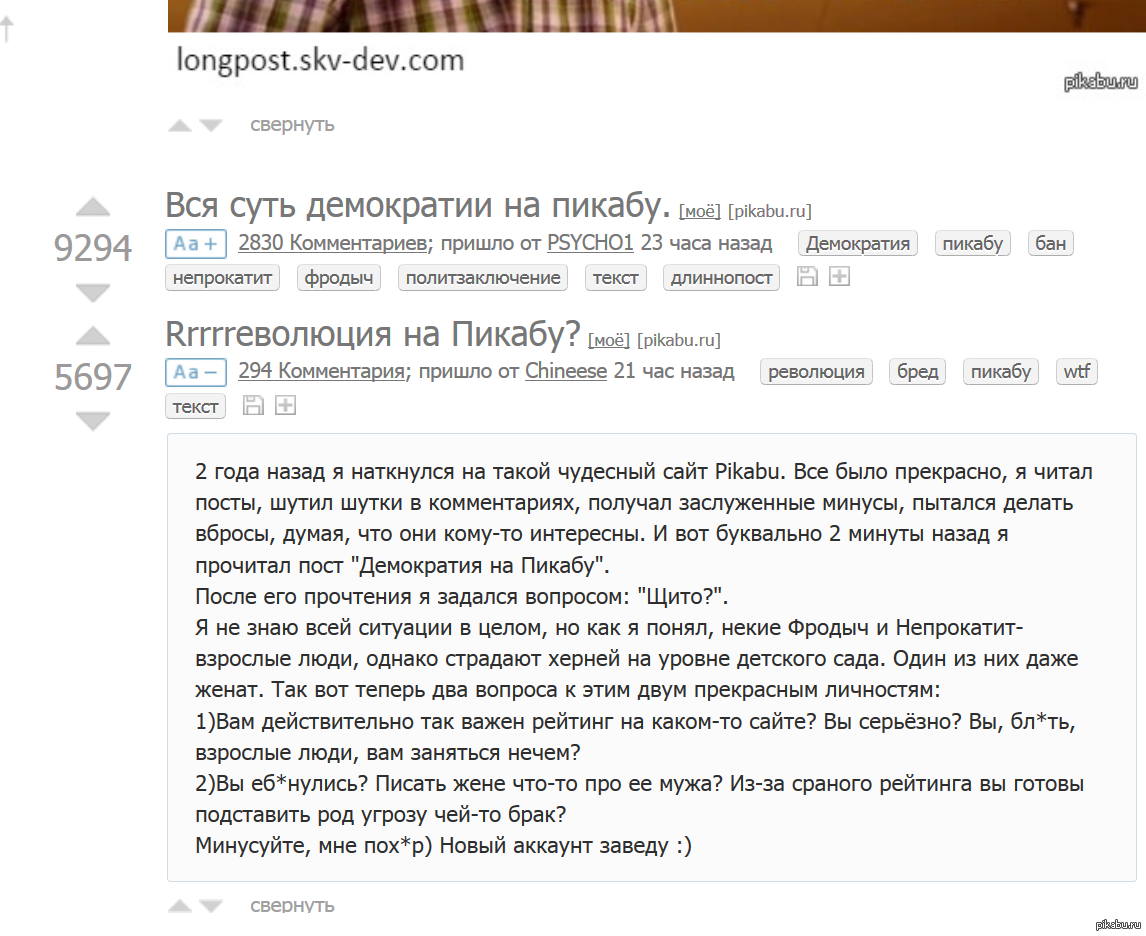Collapse text with Aa− toggle

(x=196, y=372)
